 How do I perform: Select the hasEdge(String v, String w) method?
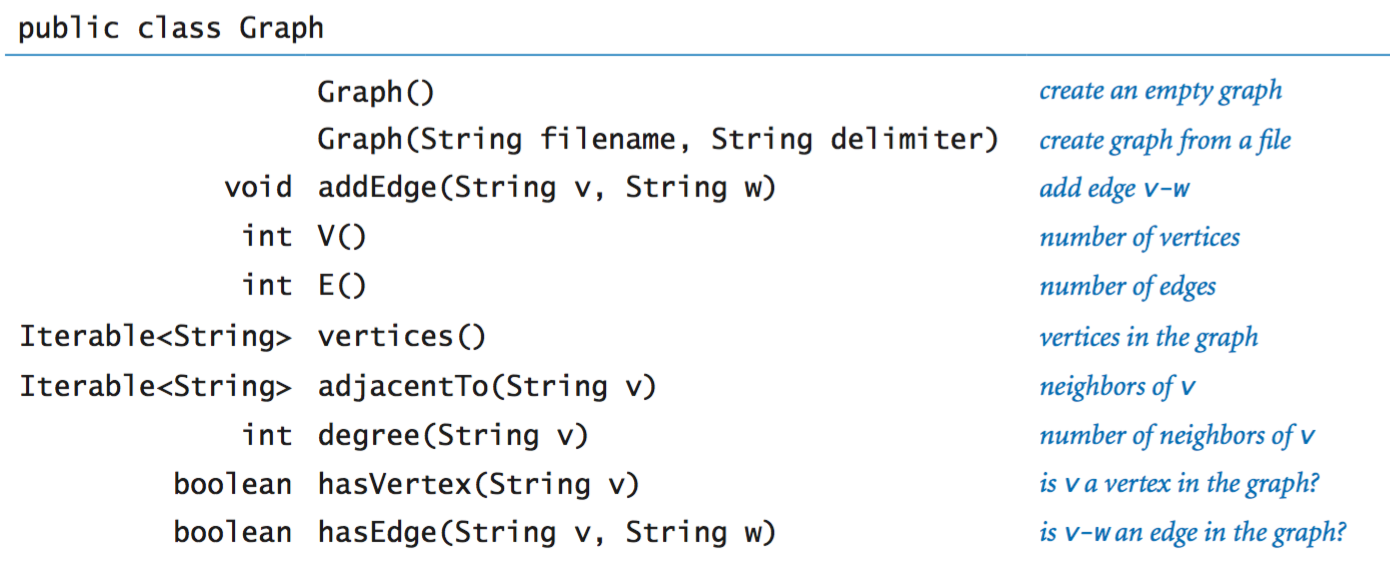pos(547,533)
